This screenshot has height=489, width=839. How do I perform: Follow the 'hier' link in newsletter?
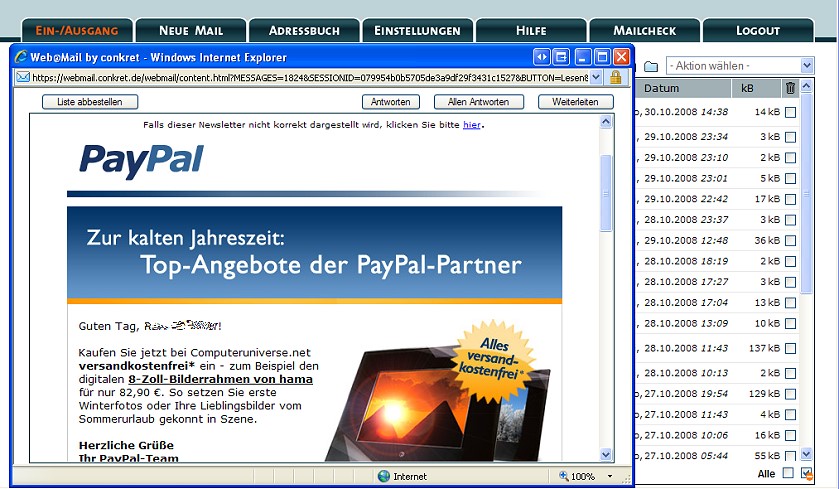click(471, 125)
